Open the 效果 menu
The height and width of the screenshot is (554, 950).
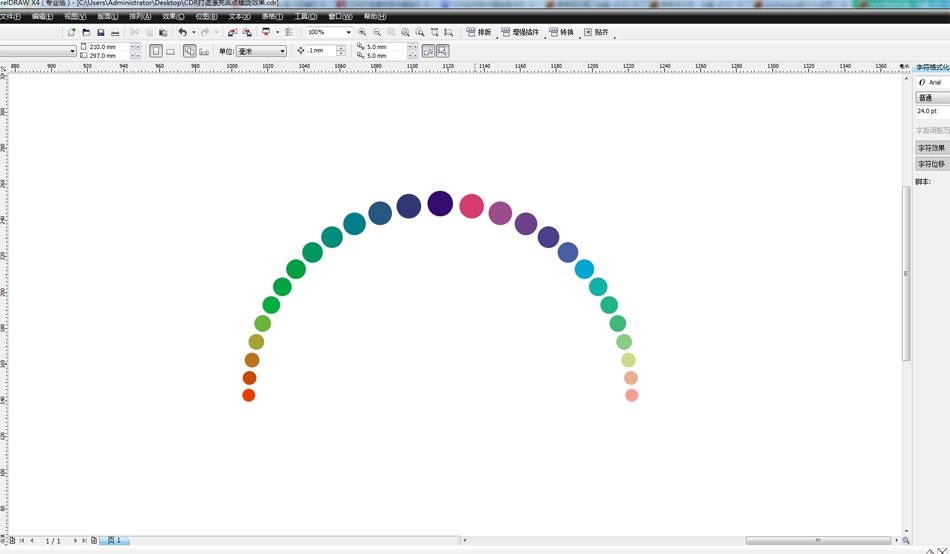pos(173,17)
